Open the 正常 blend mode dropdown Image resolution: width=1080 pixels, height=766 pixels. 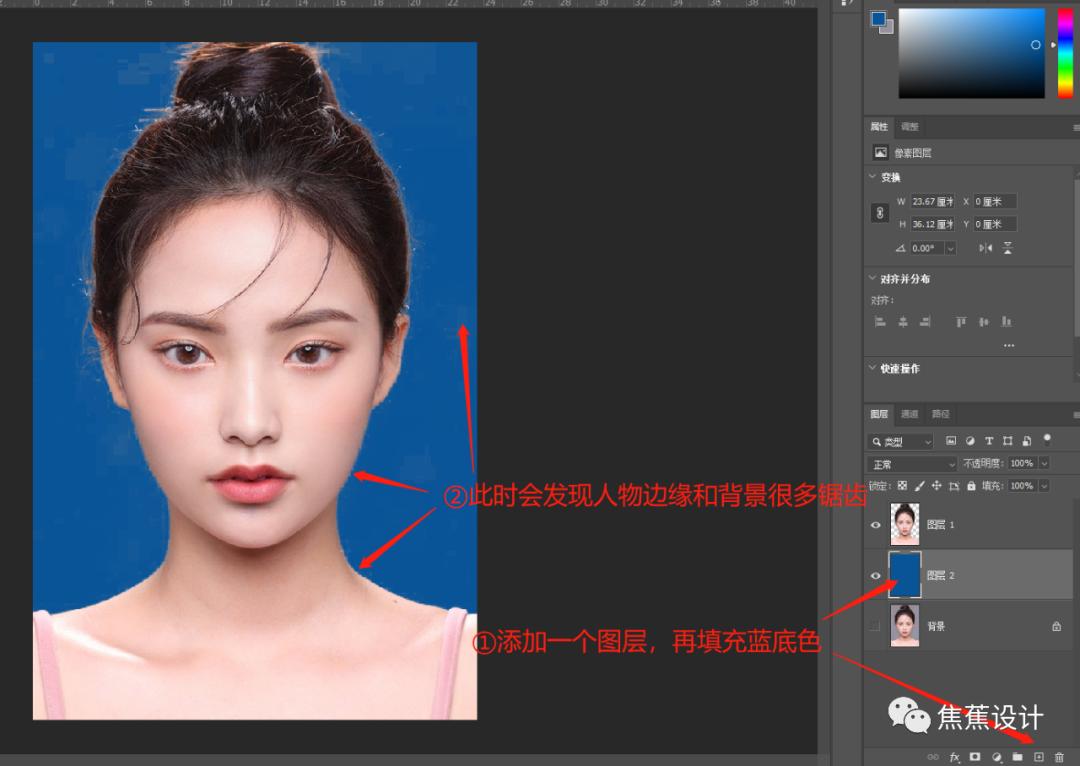click(910, 463)
